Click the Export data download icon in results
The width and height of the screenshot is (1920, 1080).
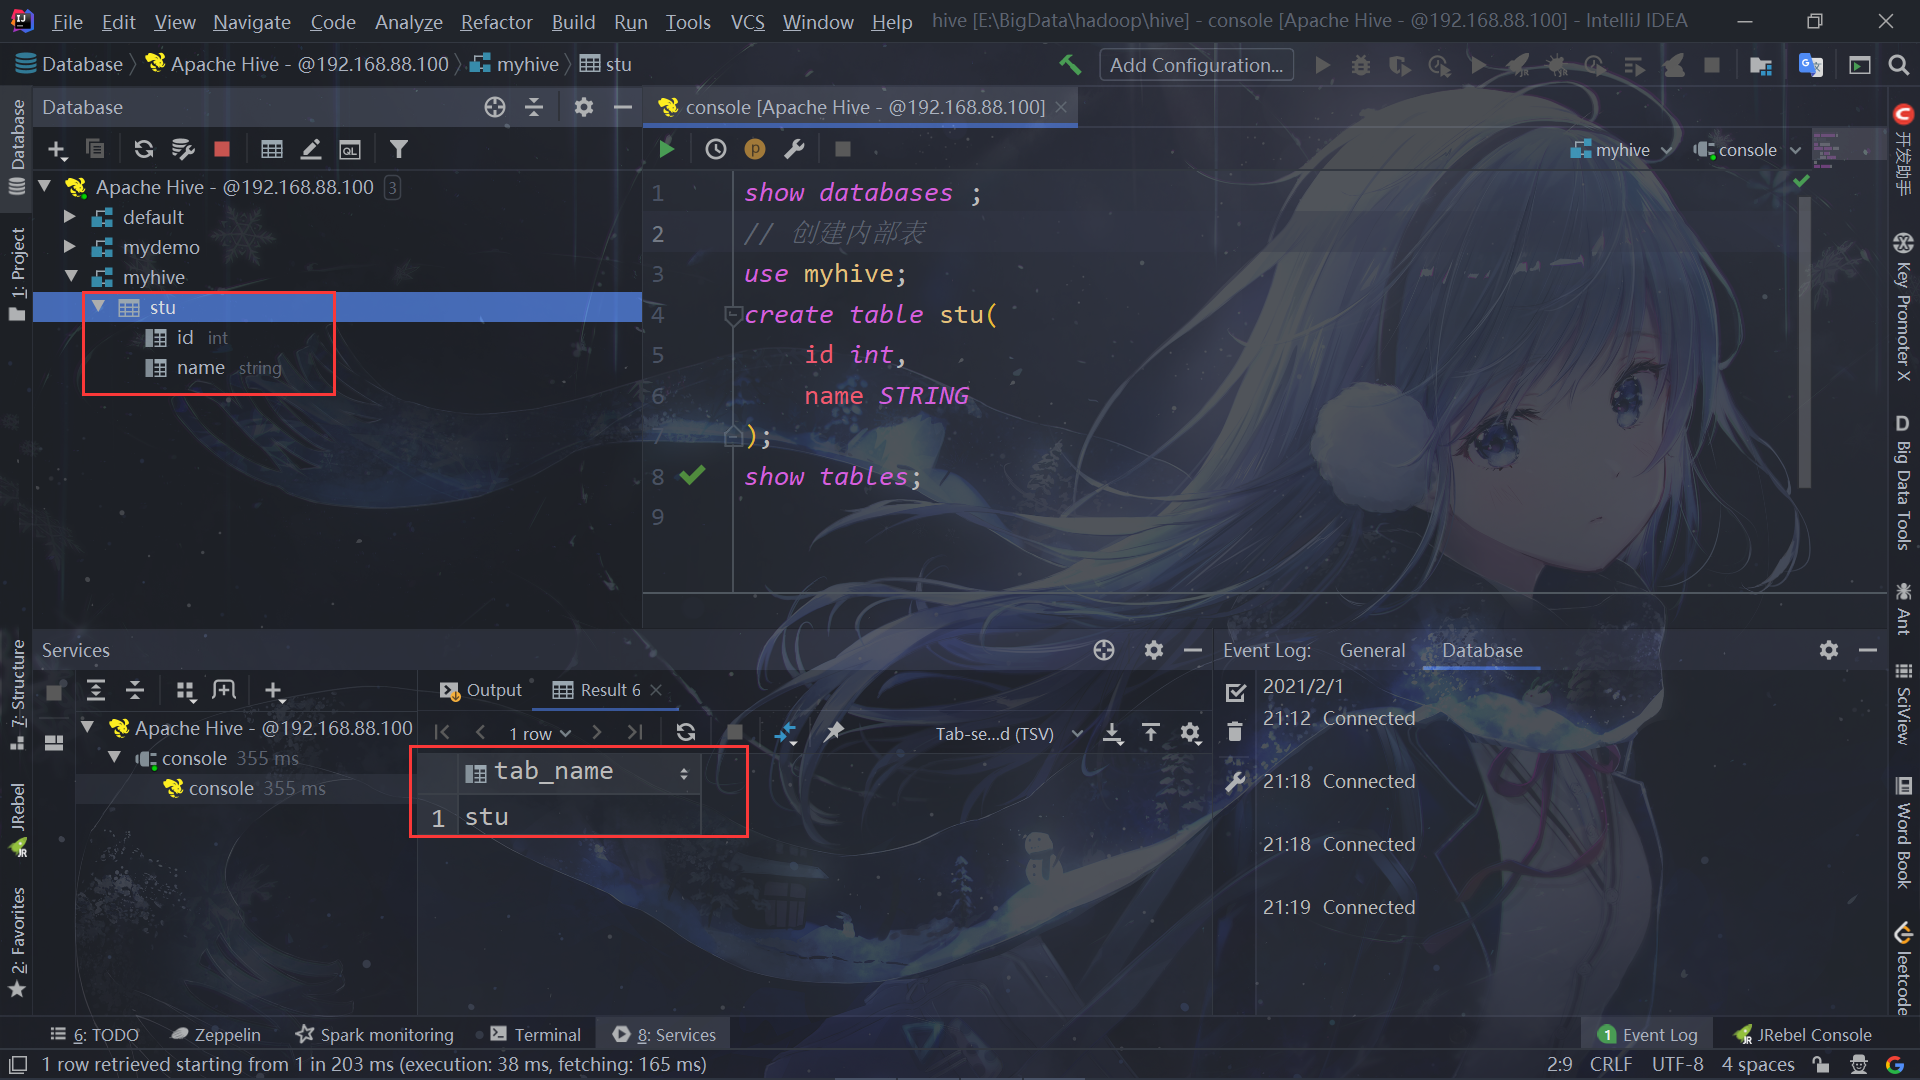tap(1112, 733)
